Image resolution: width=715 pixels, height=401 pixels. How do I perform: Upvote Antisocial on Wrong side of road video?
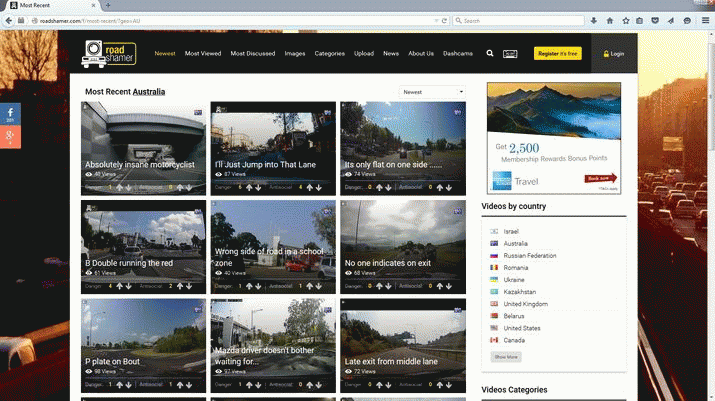[310, 286]
